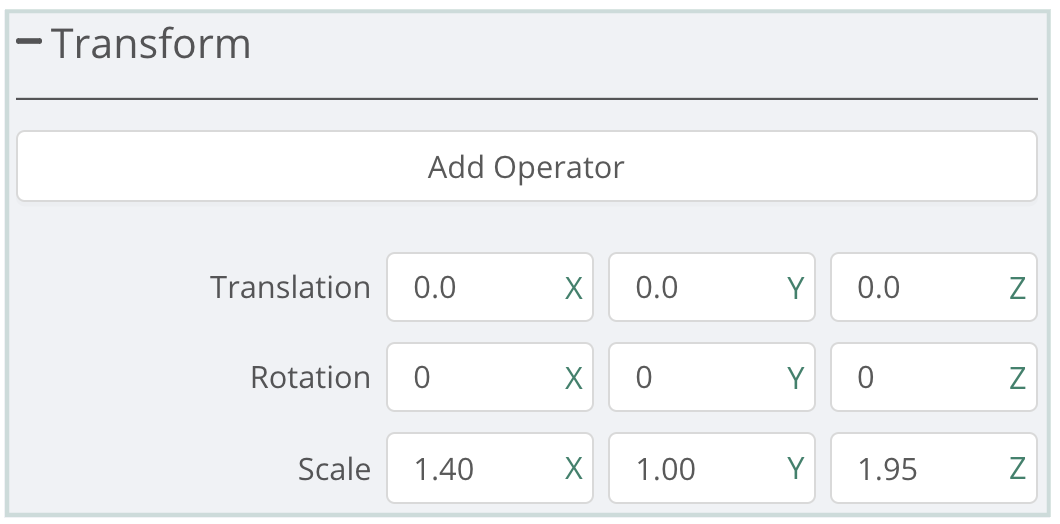Click the Scale Z field showing 1.95
The image size is (1060, 524).
tap(919, 468)
